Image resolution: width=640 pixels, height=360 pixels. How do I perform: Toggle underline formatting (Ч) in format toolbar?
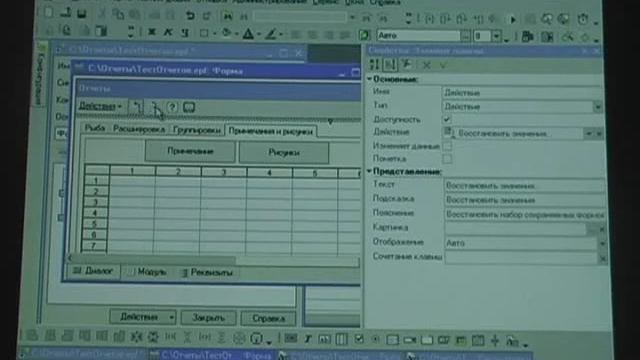(184, 32)
